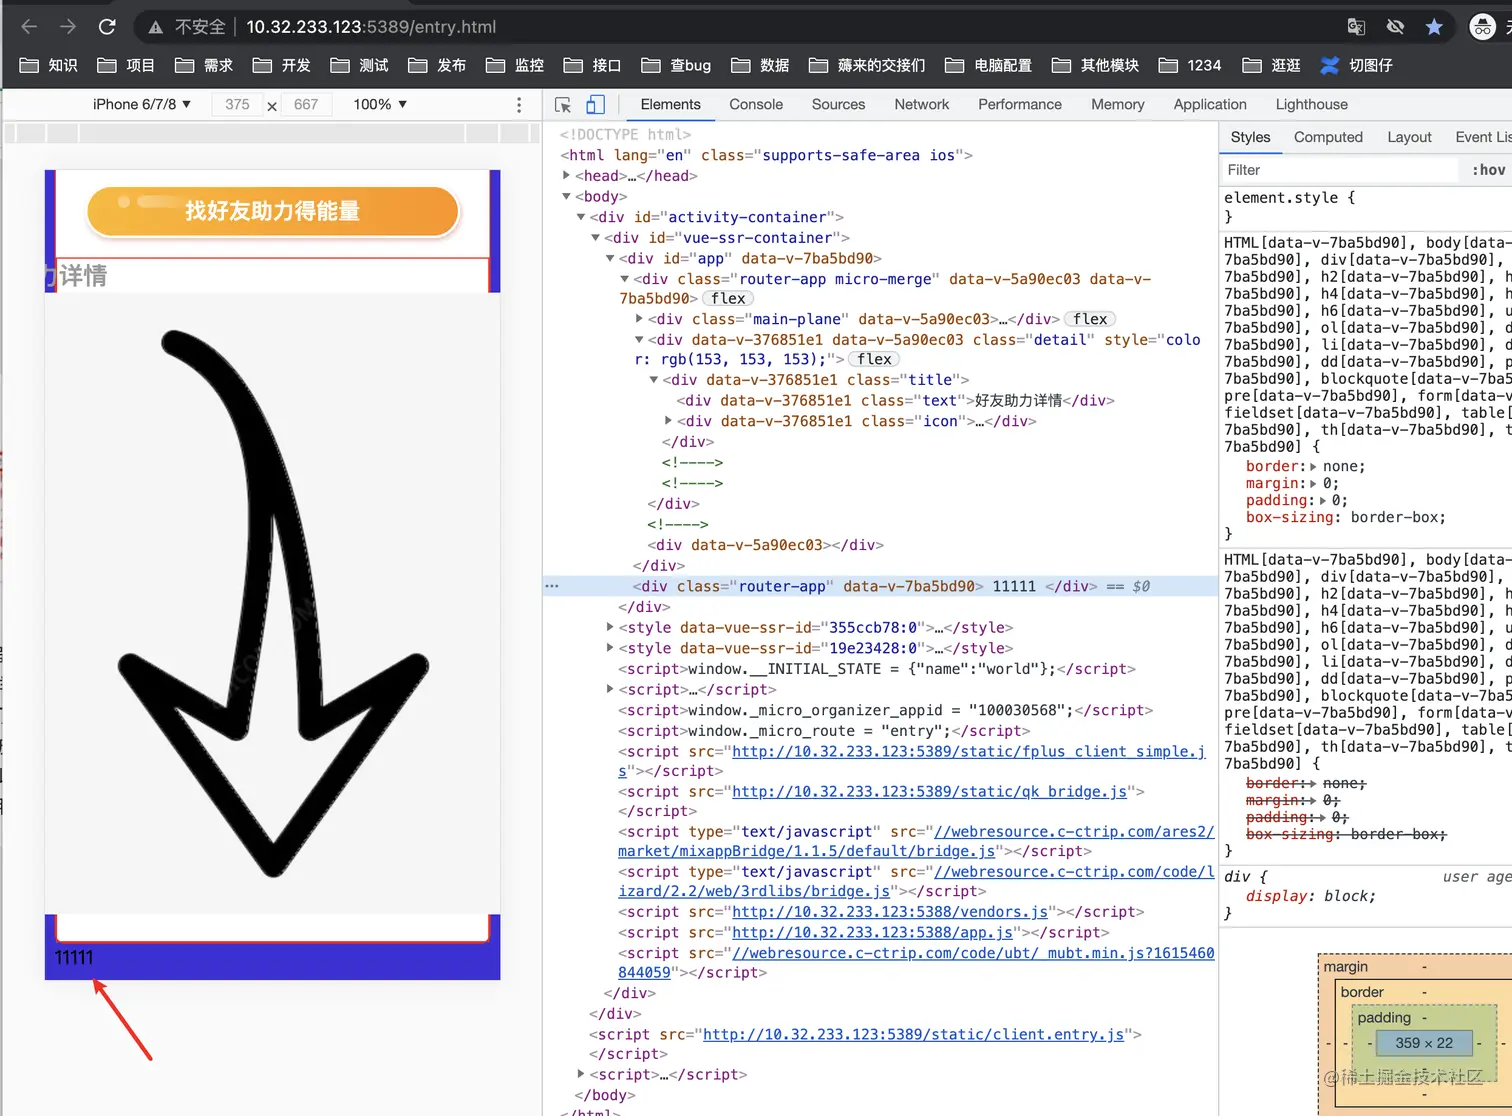The image size is (1512, 1116).
Task: Open the 电脑配置 bookmark folder
Action: point(989,65)
